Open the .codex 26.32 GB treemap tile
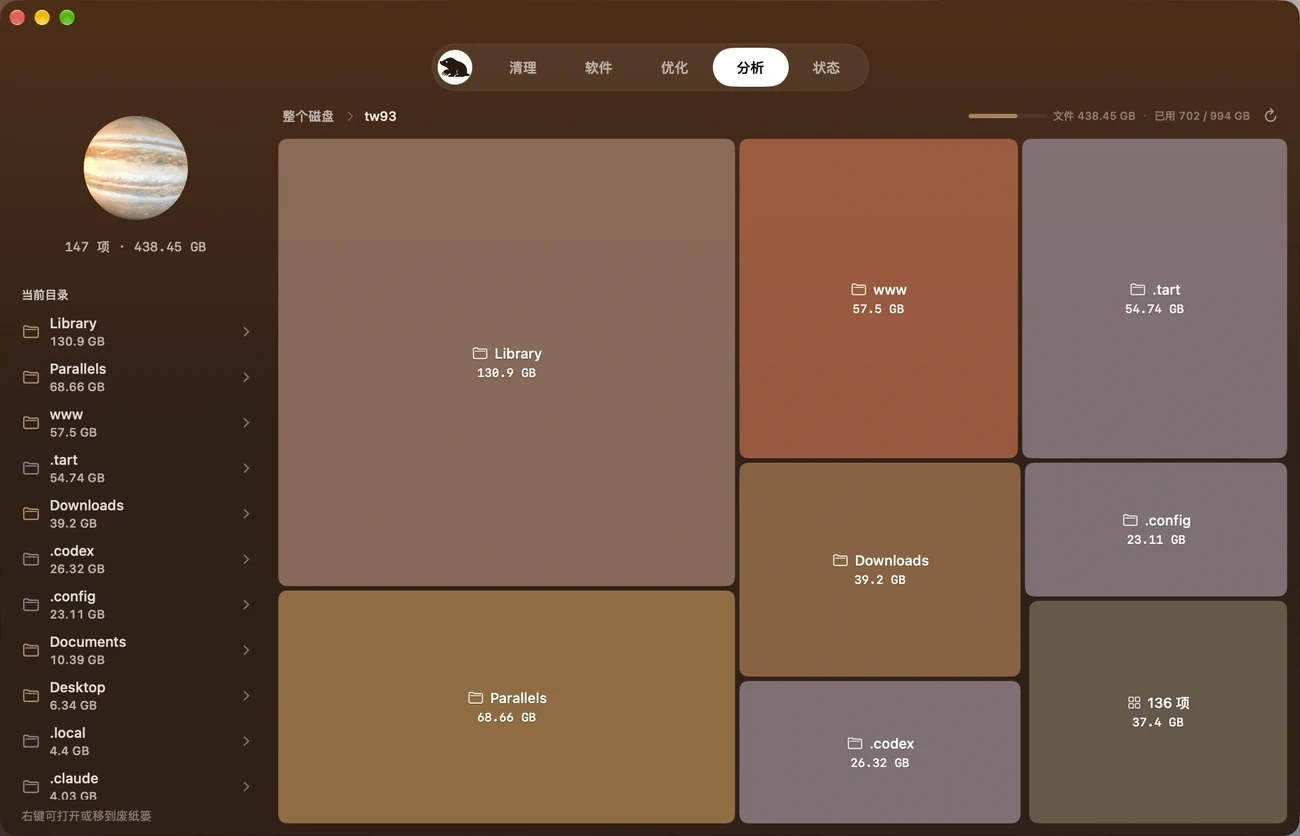1300x836 pixels. click(x=880, y=752)
